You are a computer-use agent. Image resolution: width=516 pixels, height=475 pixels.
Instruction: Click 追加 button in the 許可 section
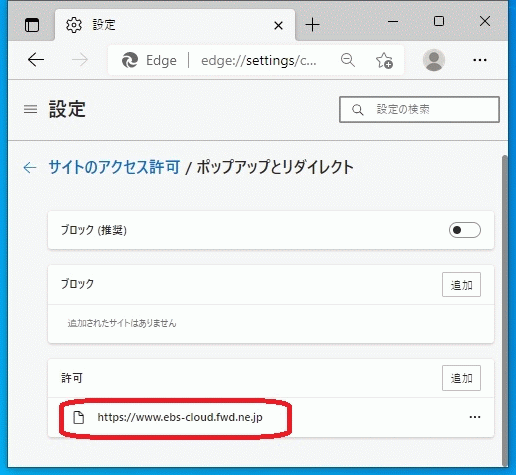coord(461,378)
